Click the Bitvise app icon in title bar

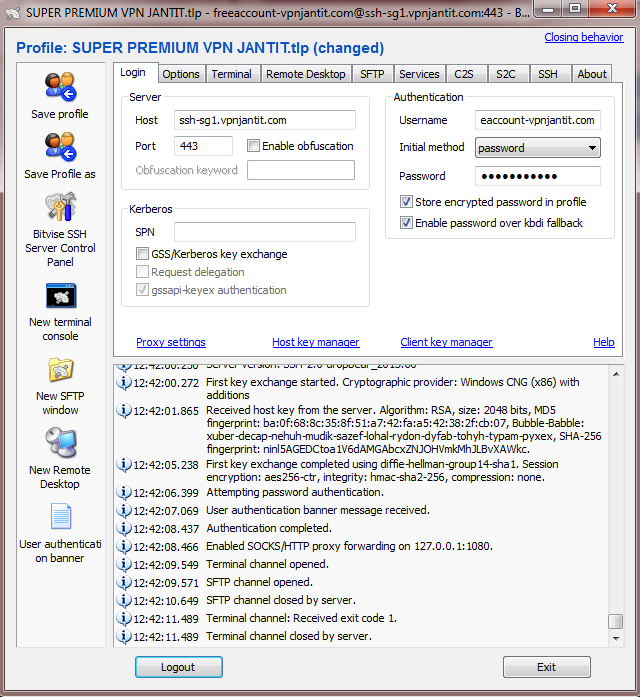(x=12, y=13)
